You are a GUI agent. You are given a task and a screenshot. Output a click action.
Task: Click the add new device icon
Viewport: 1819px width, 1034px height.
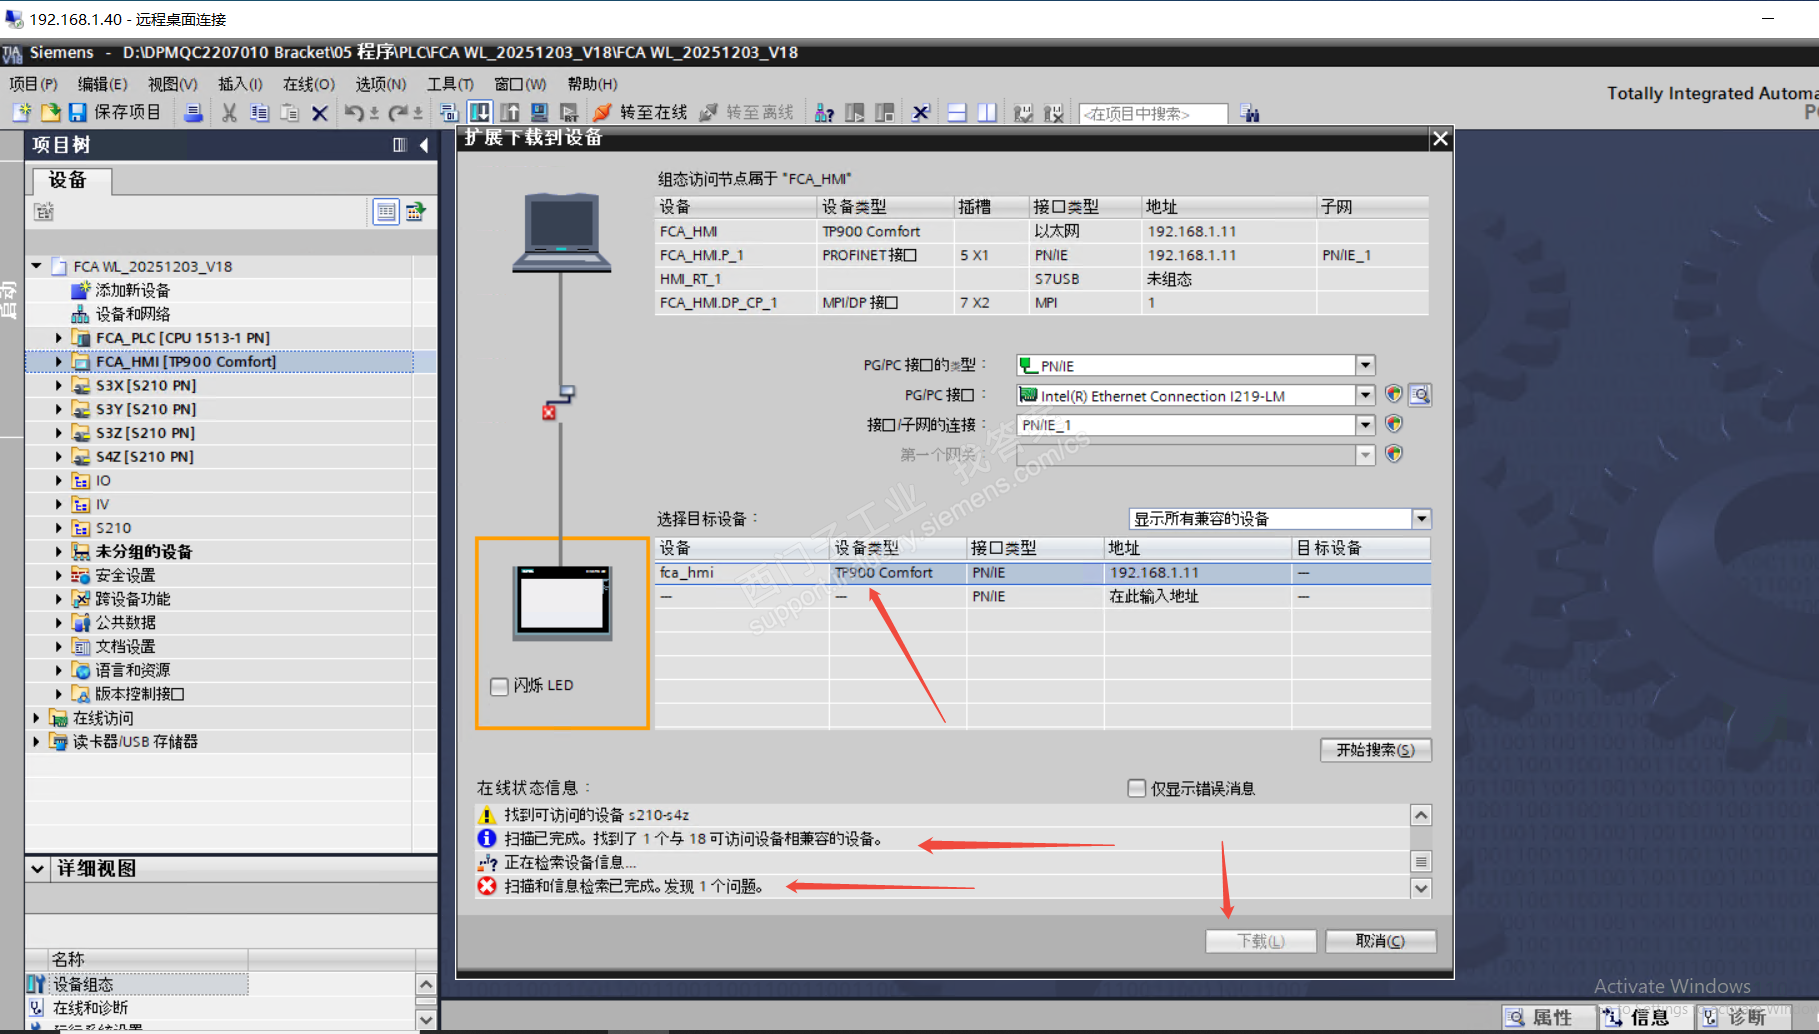click(x=81, y=290)
